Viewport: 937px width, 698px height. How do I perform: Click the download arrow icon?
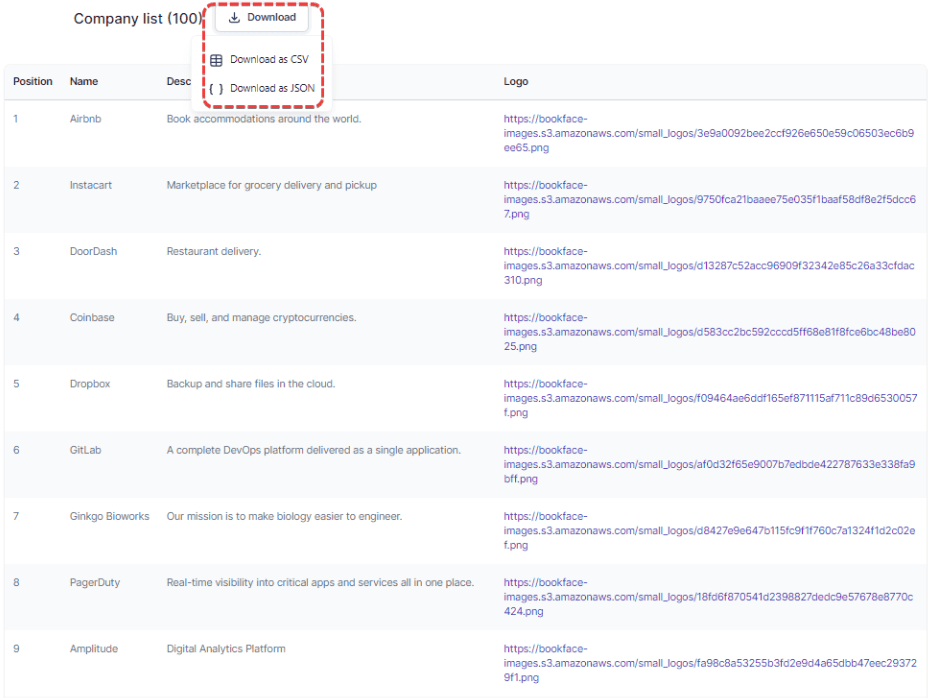(x=234, y=17)
